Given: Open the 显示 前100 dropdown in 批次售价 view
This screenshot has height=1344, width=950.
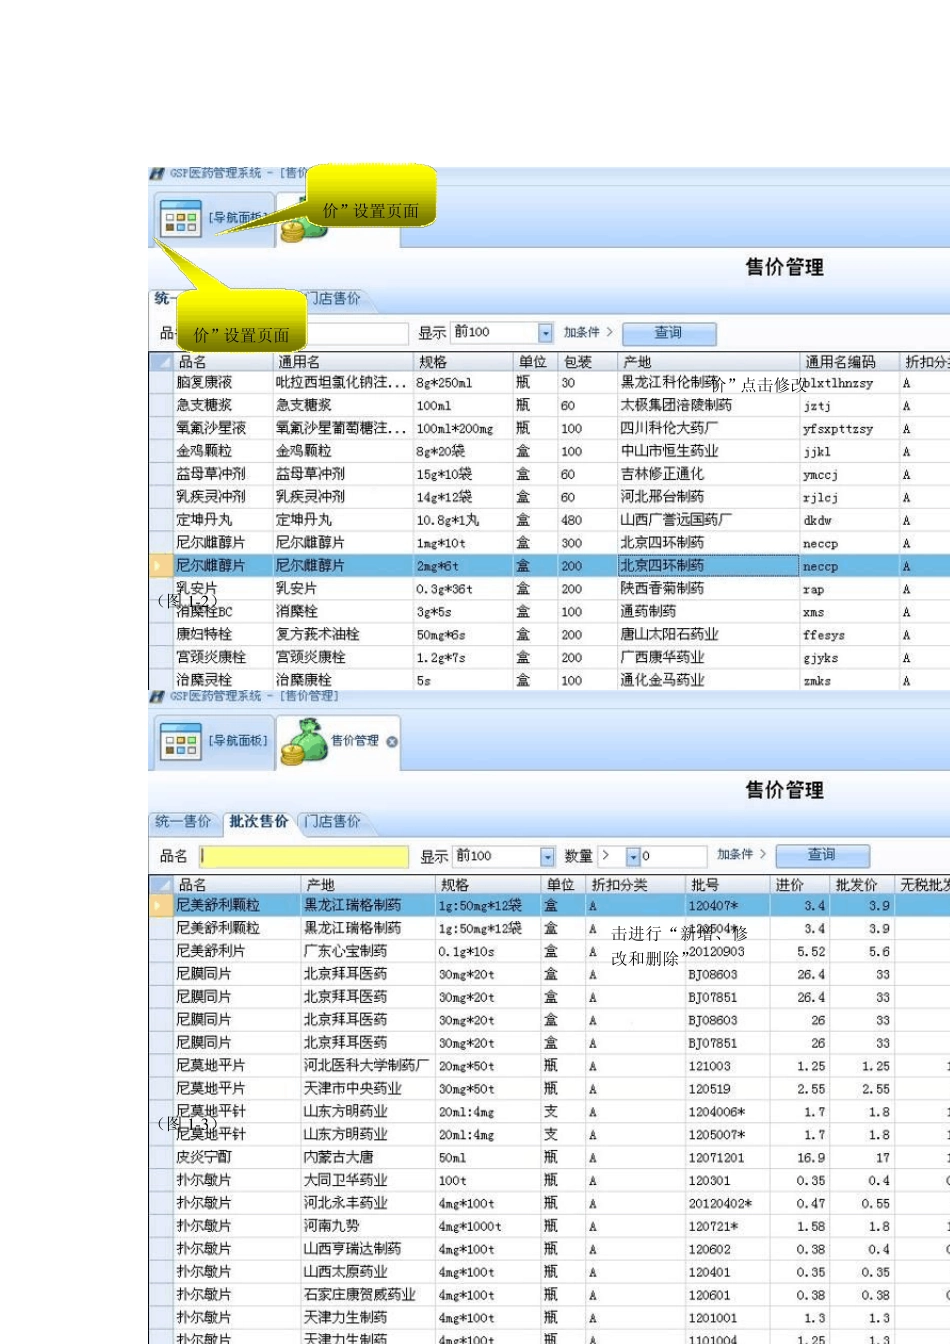Looking at the screenshot, I should coord(547,857).
